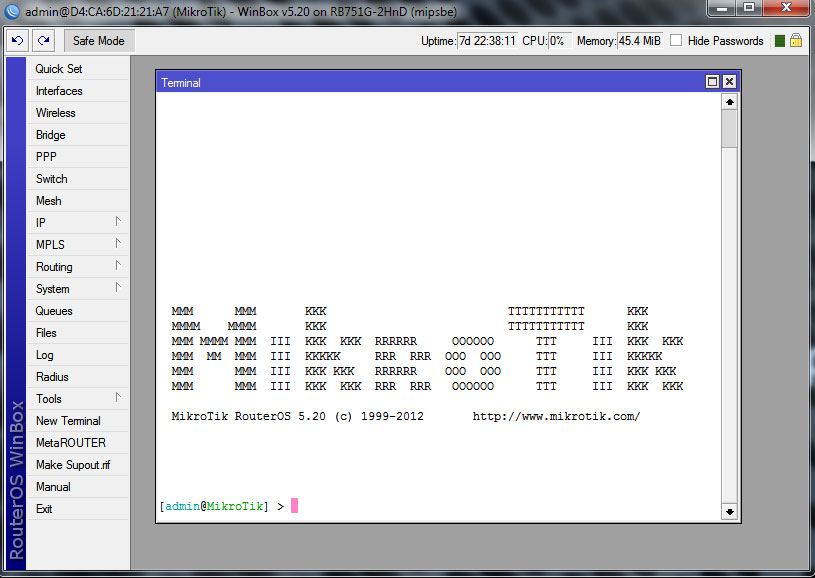
Task: Open the Switch menu
Action: [x=77, y=179]
